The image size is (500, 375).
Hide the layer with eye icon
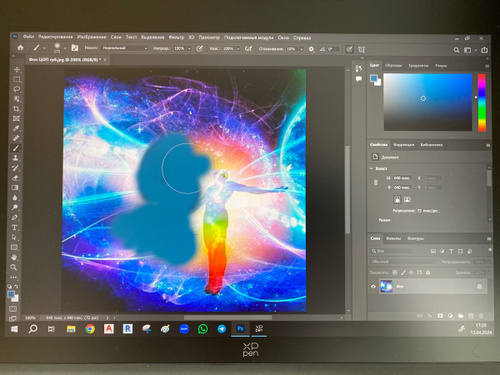coord(373,287)
